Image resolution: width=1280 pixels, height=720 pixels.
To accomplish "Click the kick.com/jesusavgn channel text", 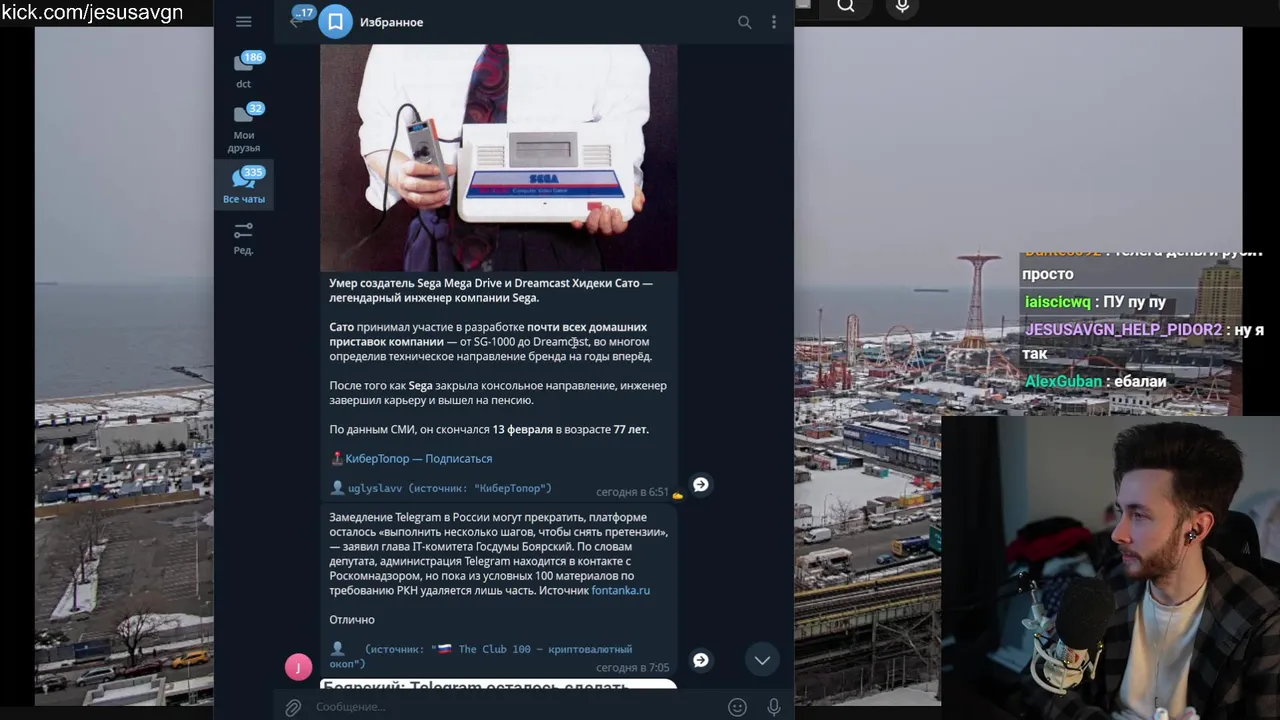I will tap(92, 12).
